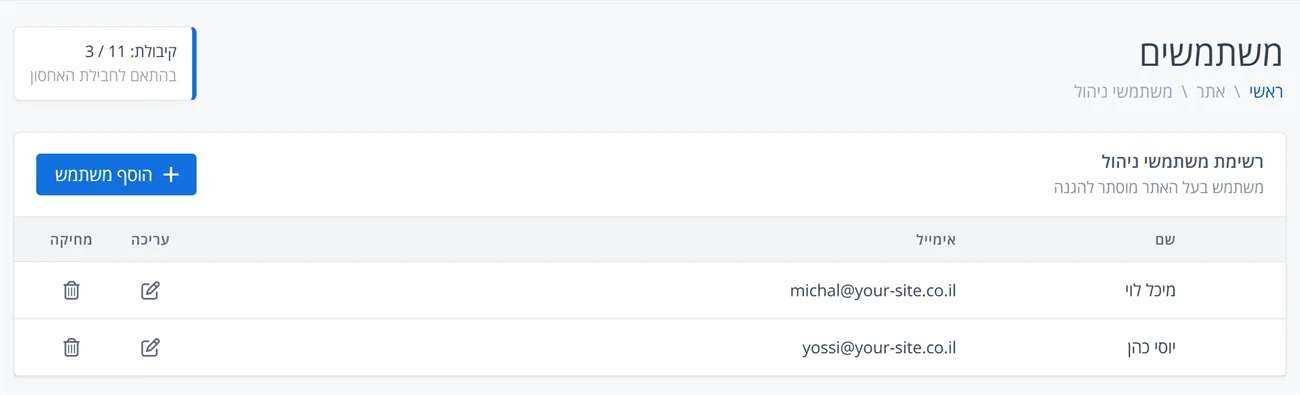The width and height of the screenshot is (1300, 395).
Task: Click the משתמשי ניהול breadcrumb
Action: (1122, 92)
